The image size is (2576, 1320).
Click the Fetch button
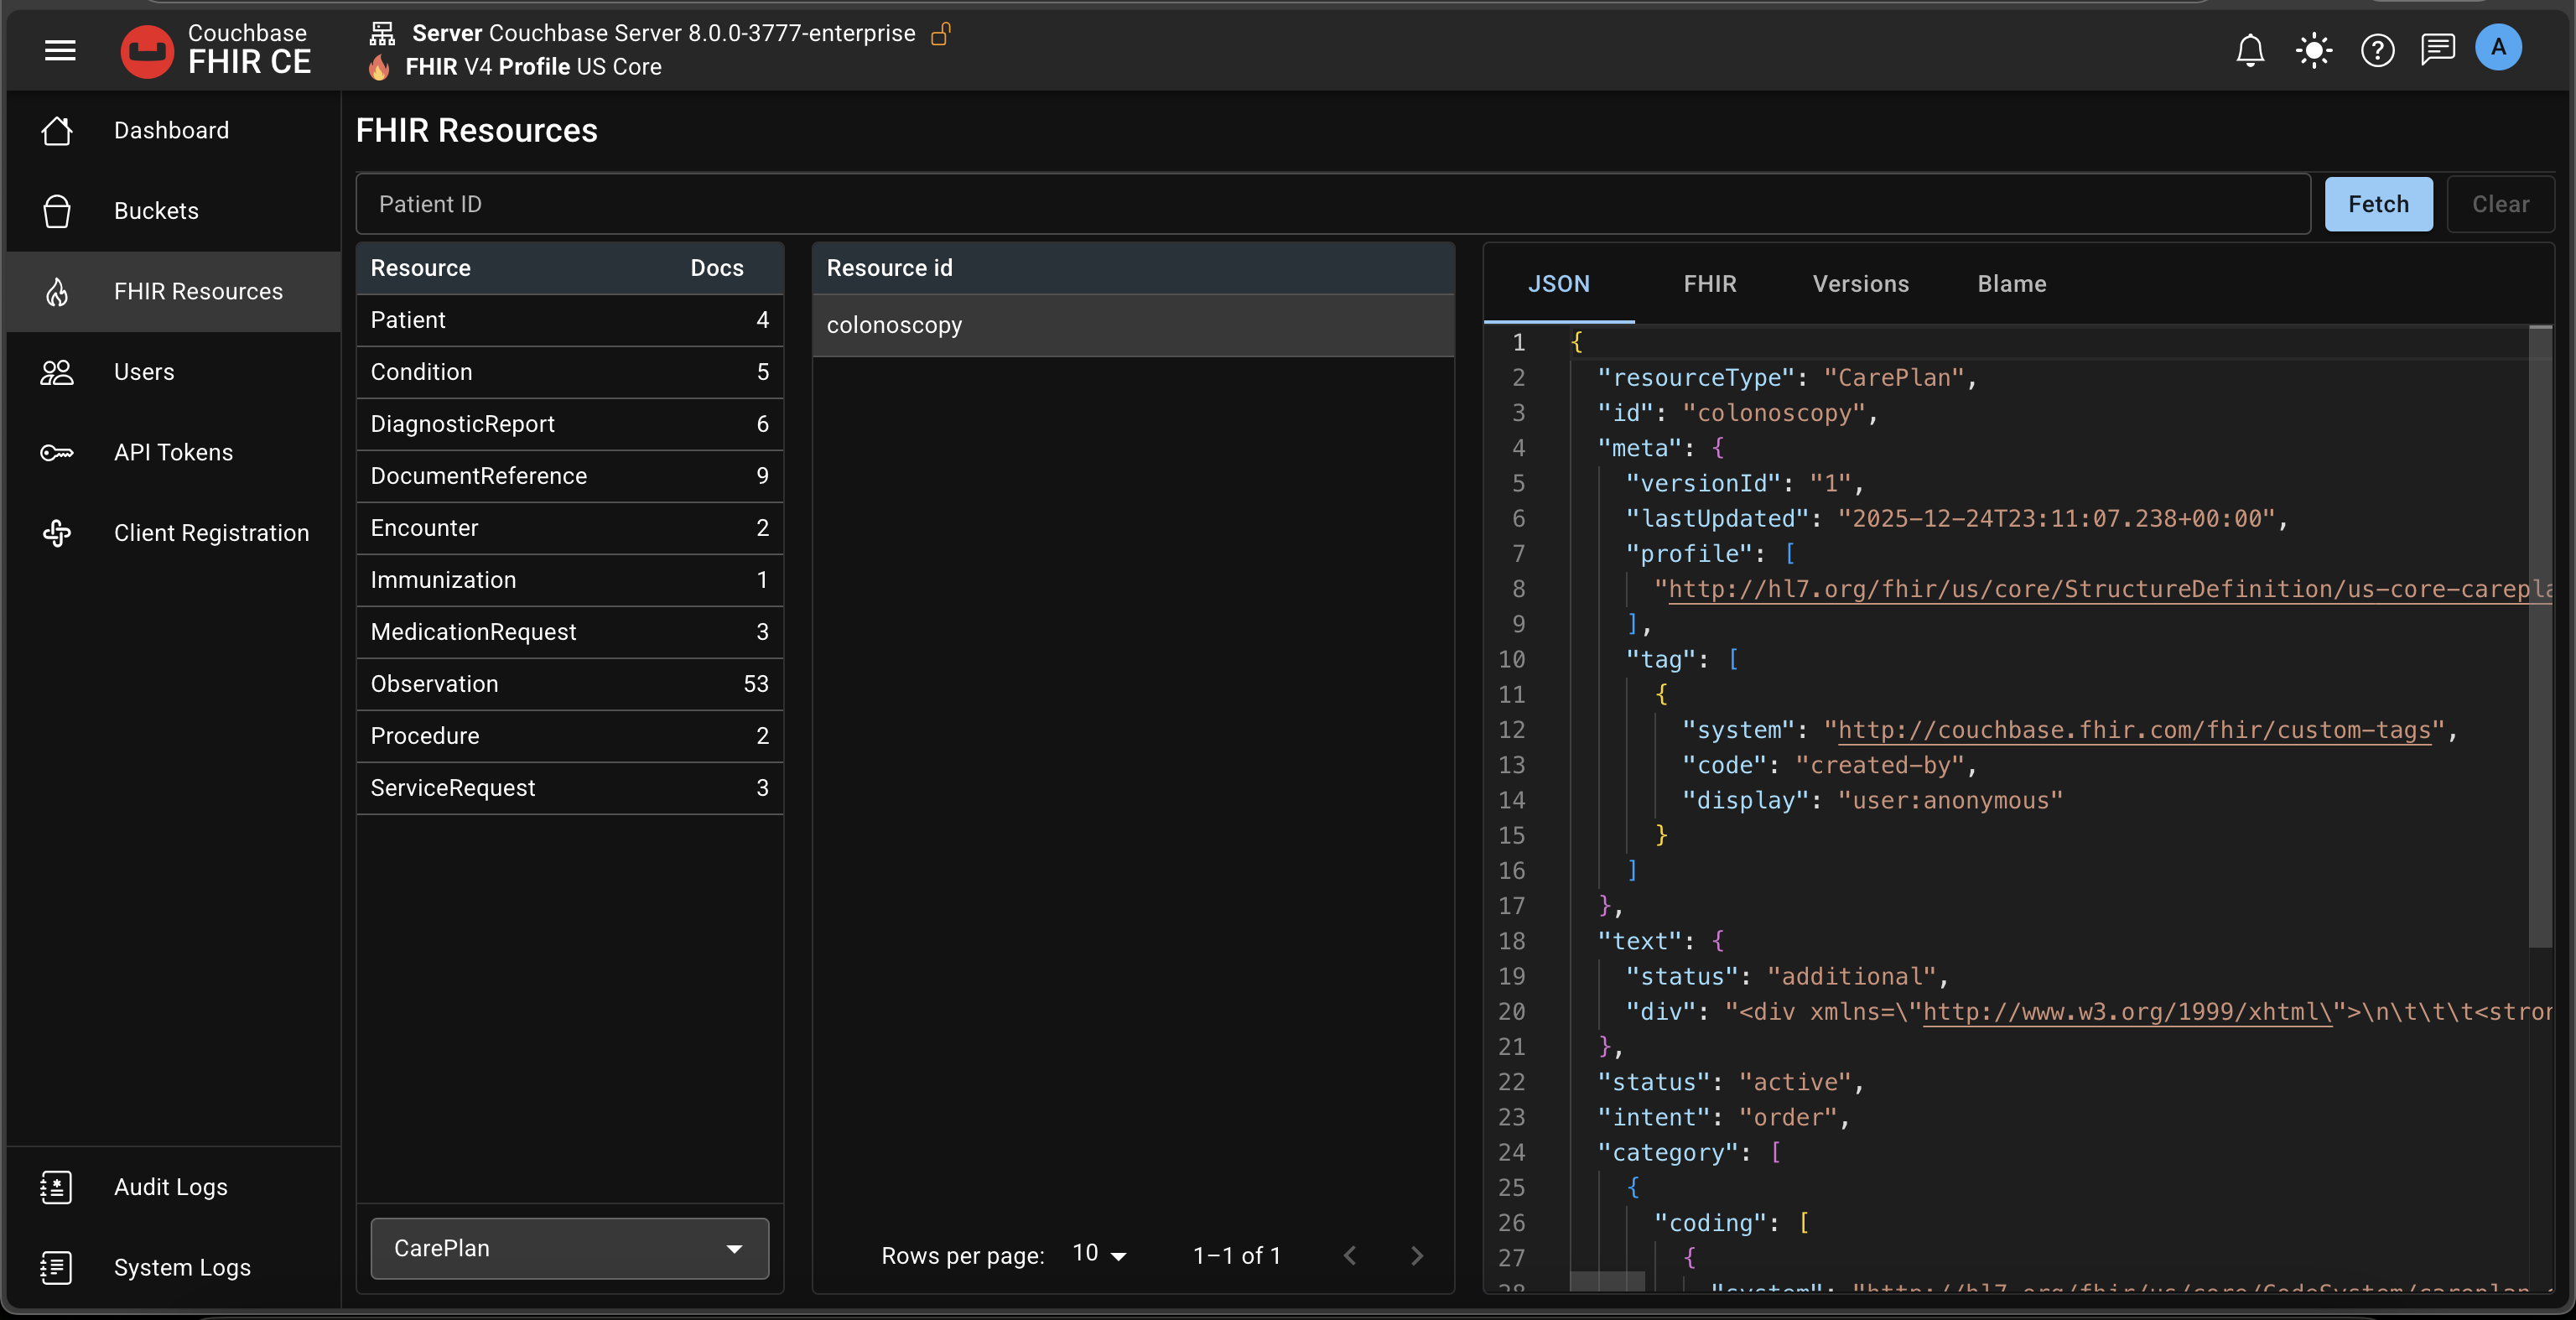tap(2378, 204)
